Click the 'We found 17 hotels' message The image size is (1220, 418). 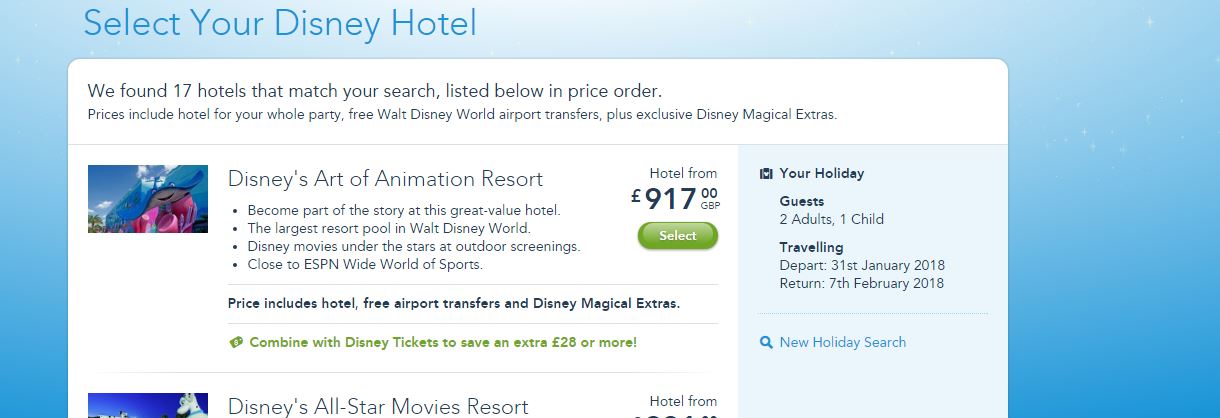click(x=374, y=91)
